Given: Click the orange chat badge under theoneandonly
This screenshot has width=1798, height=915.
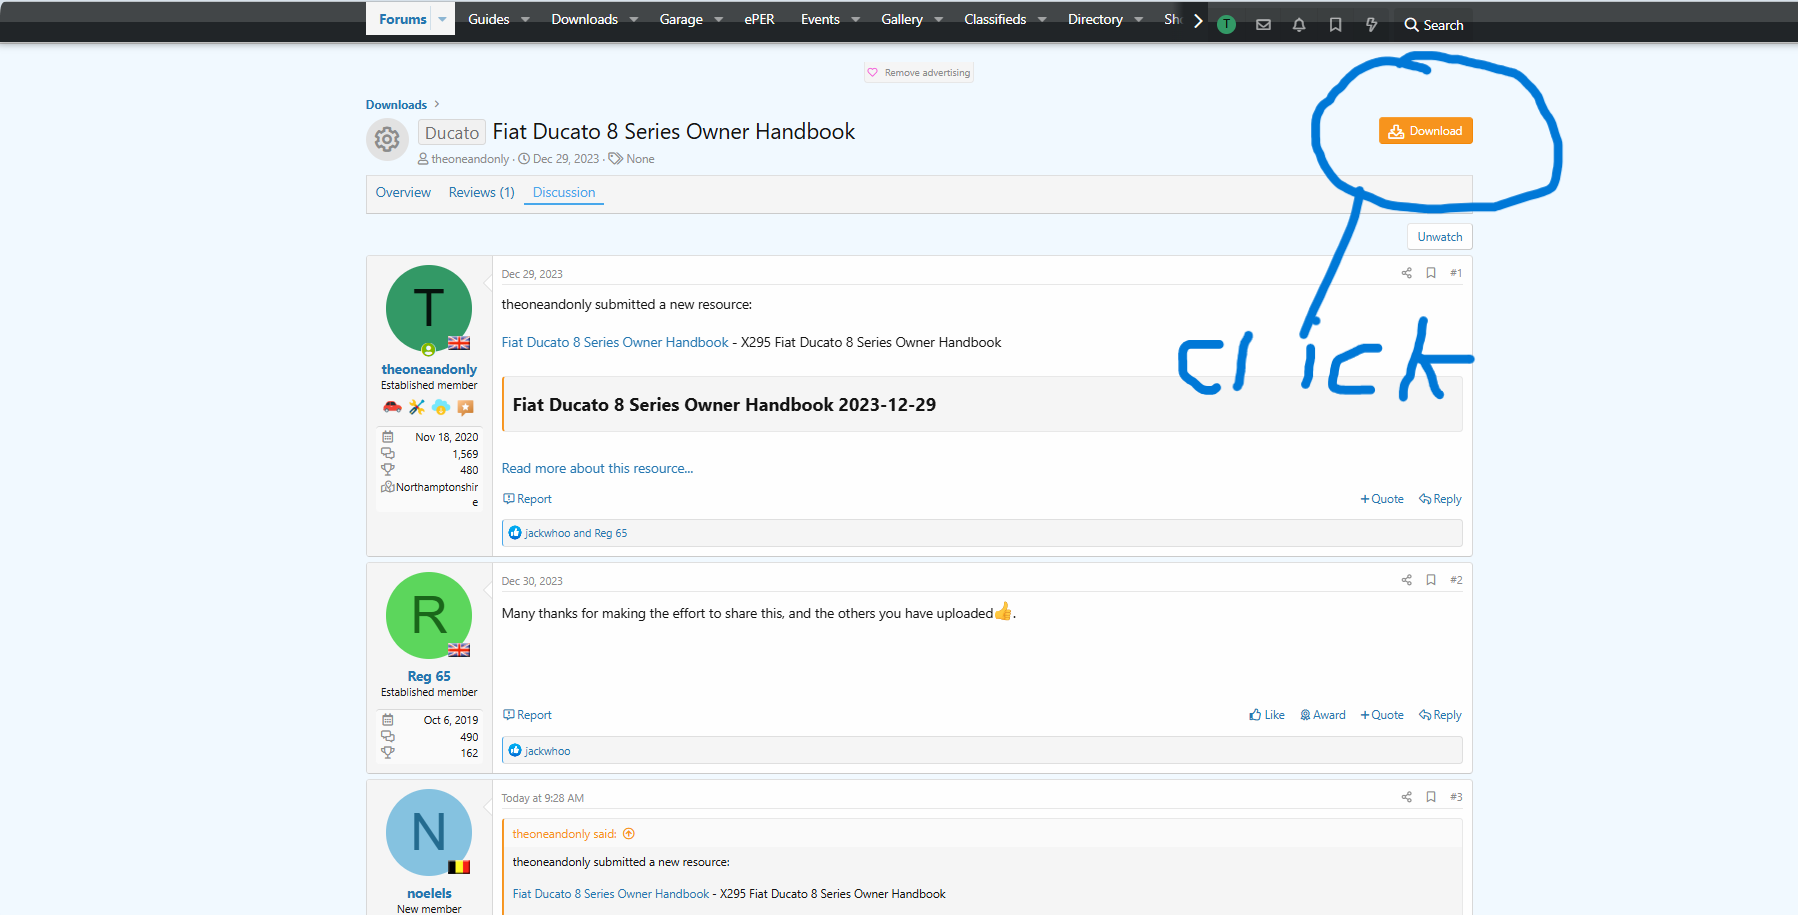Looking at the screenshot, I should point(465,407).
